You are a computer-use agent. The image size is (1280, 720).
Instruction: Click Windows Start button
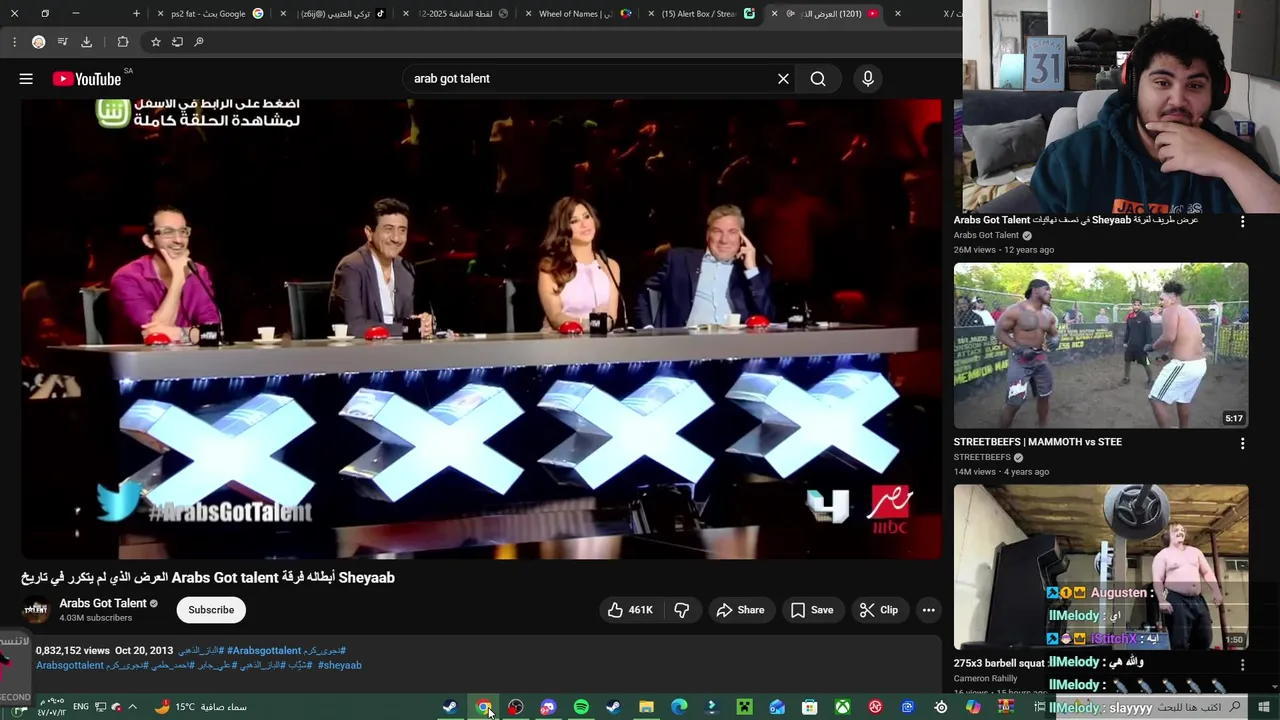tap(1263, 707)
